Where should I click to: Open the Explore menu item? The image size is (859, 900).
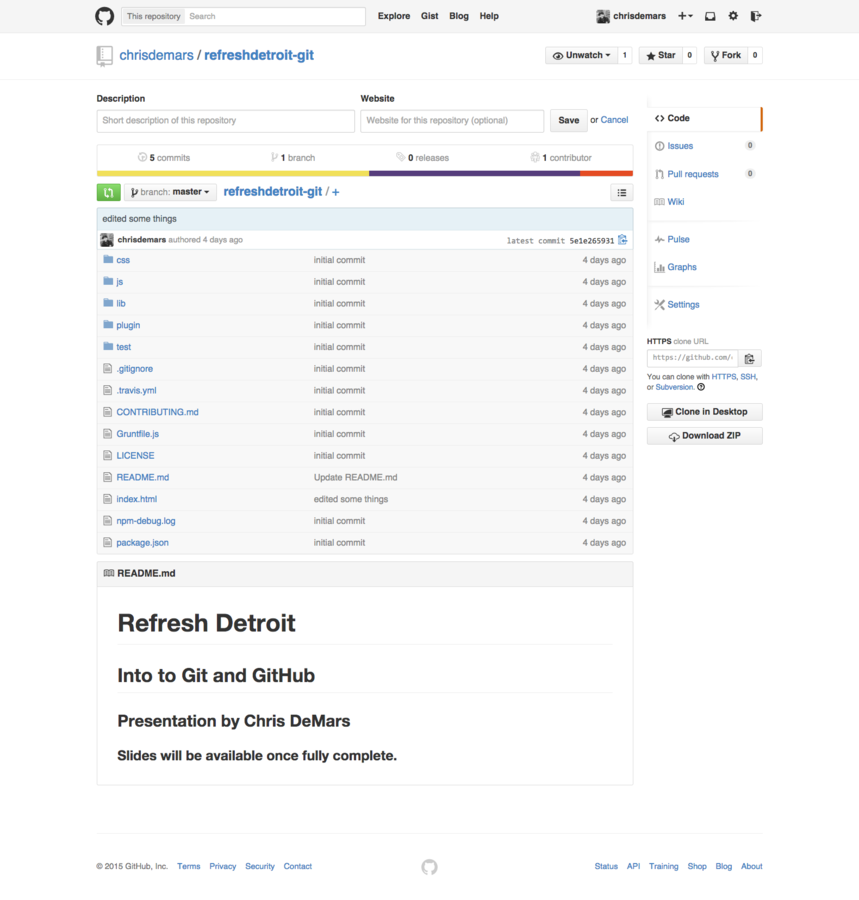(394, 16)
